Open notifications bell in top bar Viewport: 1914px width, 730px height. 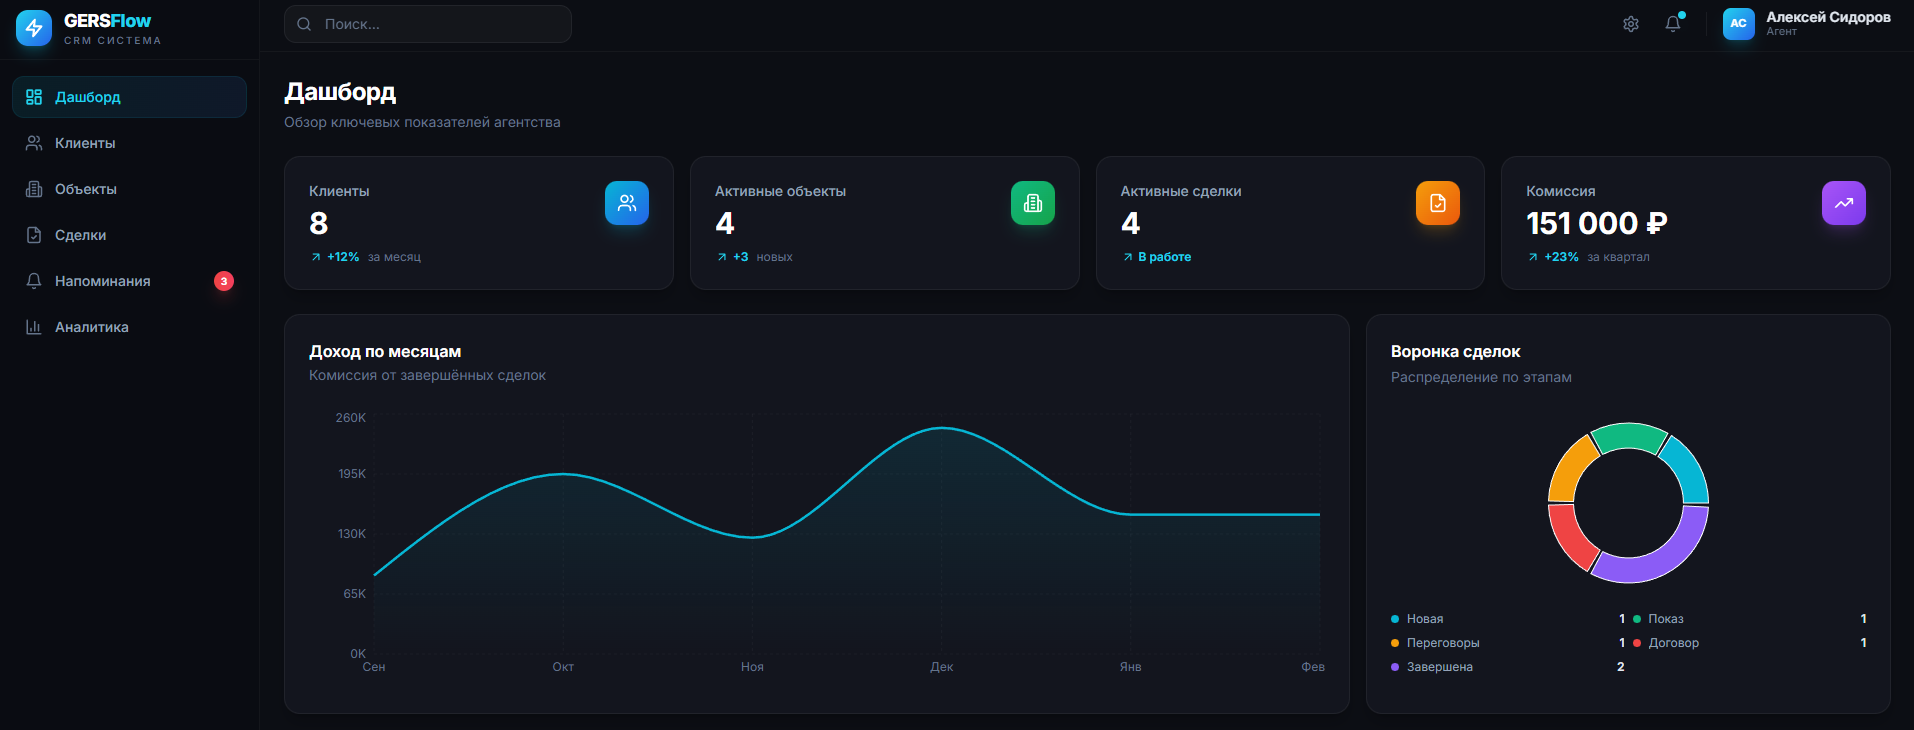(x=1673, y=24)
